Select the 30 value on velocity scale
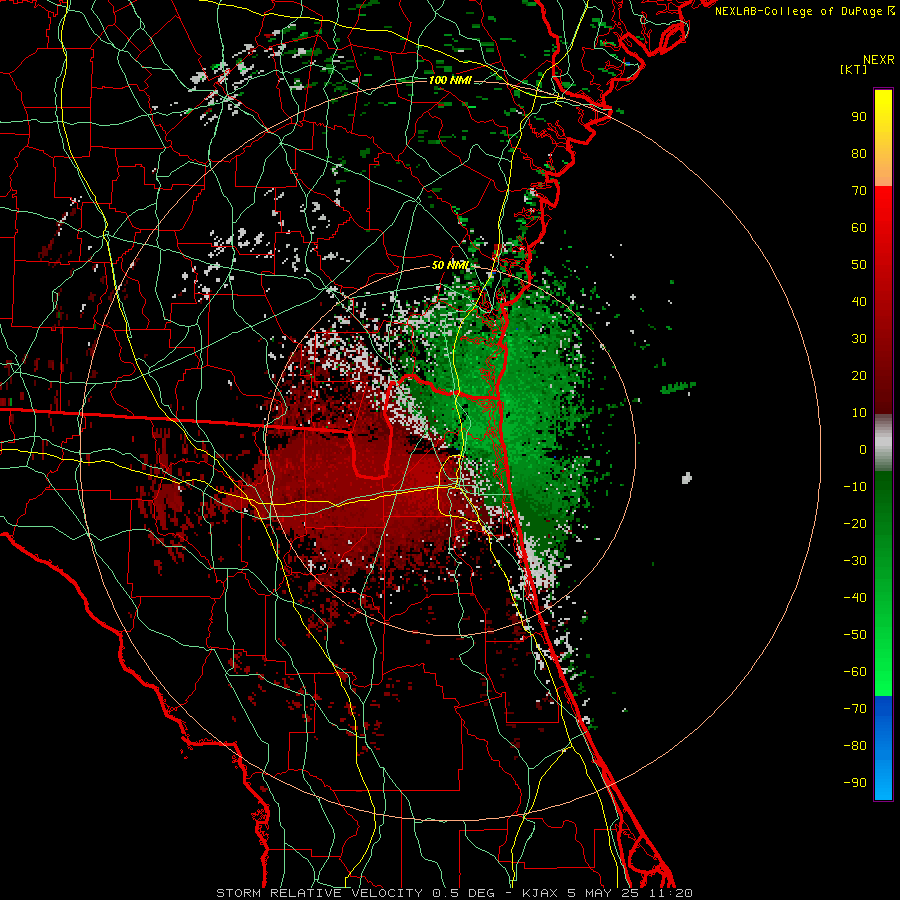900x900 pixels. point(859,339)
